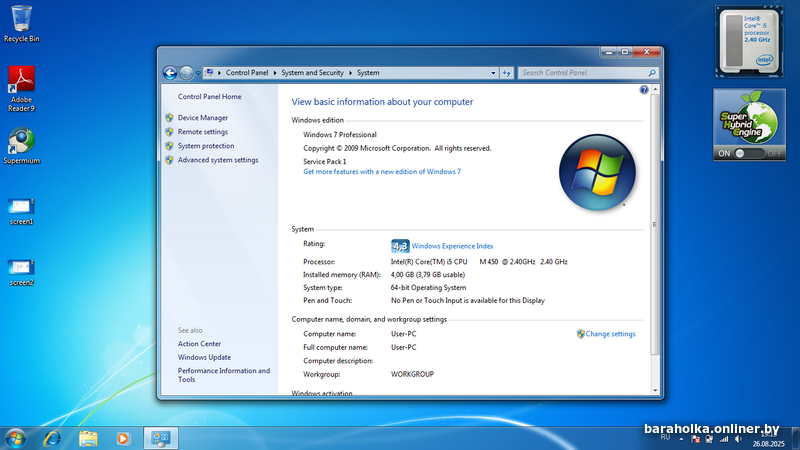Click scrollbar up arrow in System window

click(x=655, y=89)
